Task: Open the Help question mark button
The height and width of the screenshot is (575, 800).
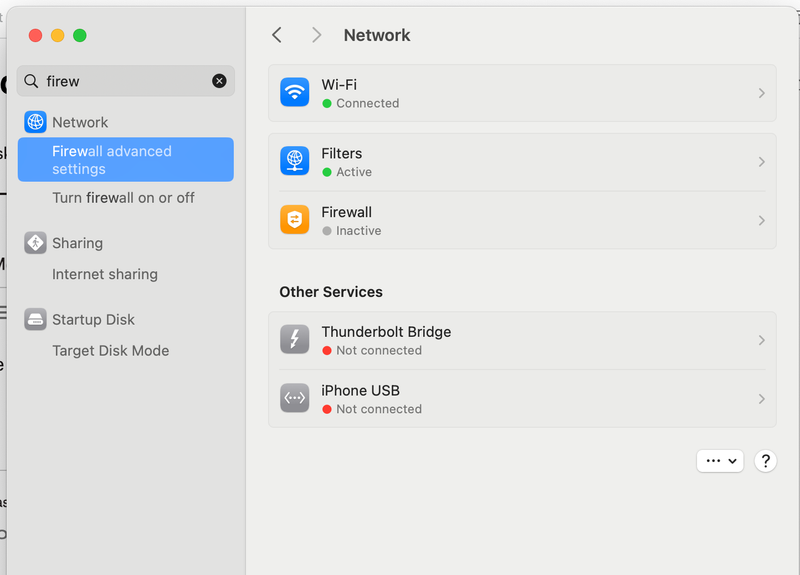Action: (765, 461)
